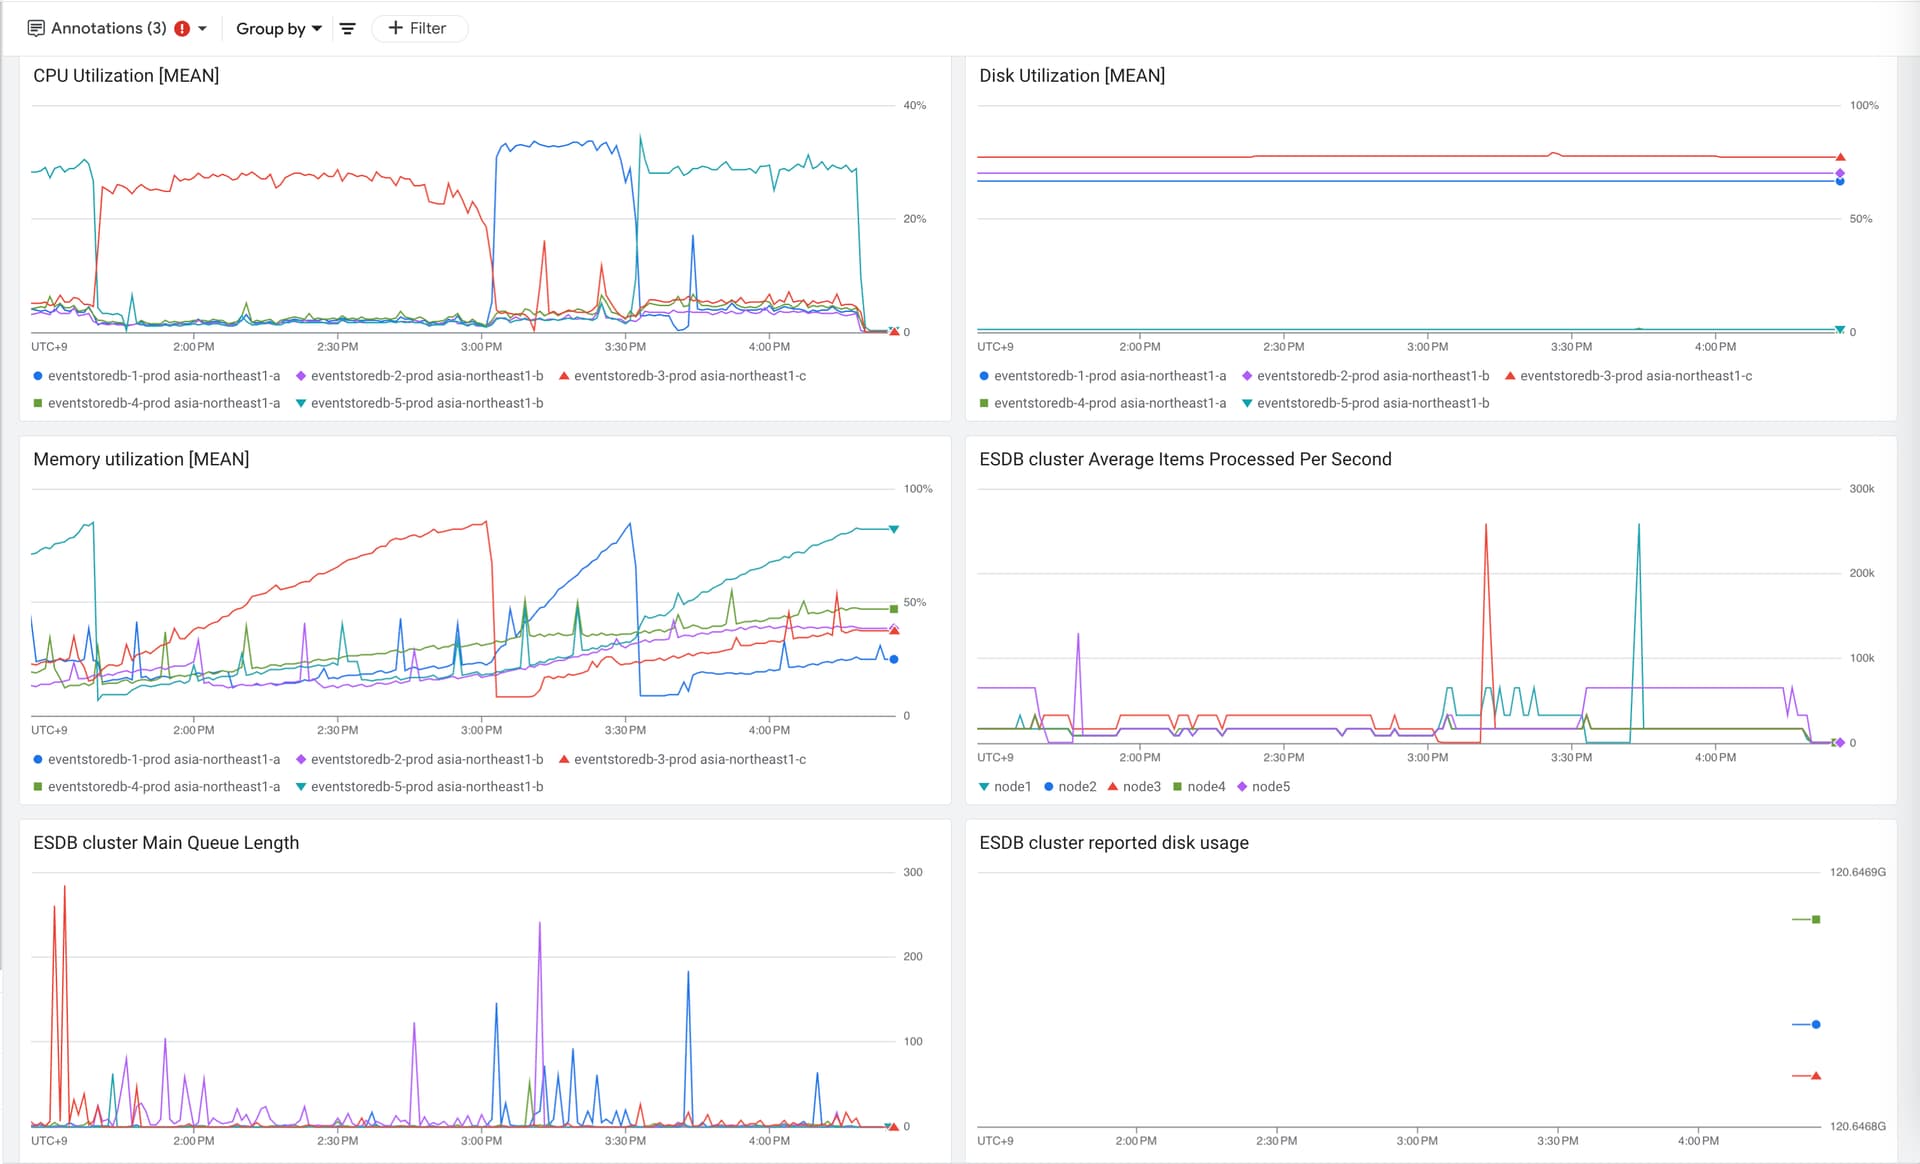The width and height of the screenshot is (1920, 1164).
Task: Click UTC+9 label in Main Queue Length chart
Action: (49, 1141)
